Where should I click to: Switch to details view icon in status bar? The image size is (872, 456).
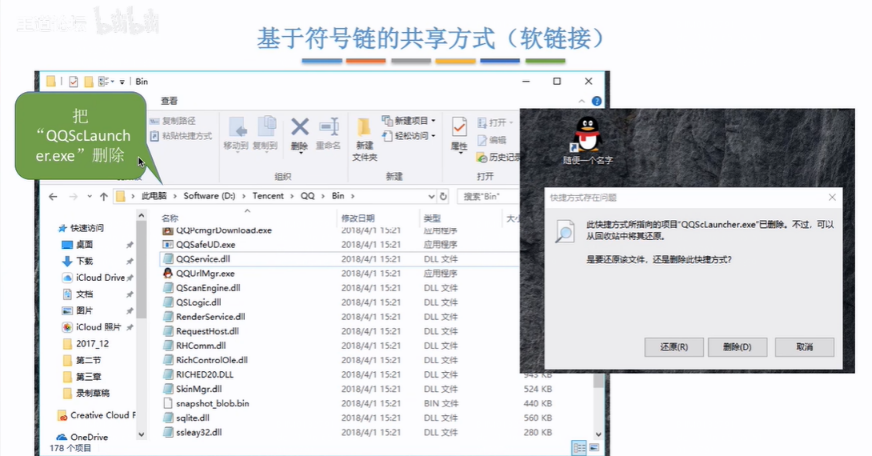pyautogui.click(x=579, y=448)
